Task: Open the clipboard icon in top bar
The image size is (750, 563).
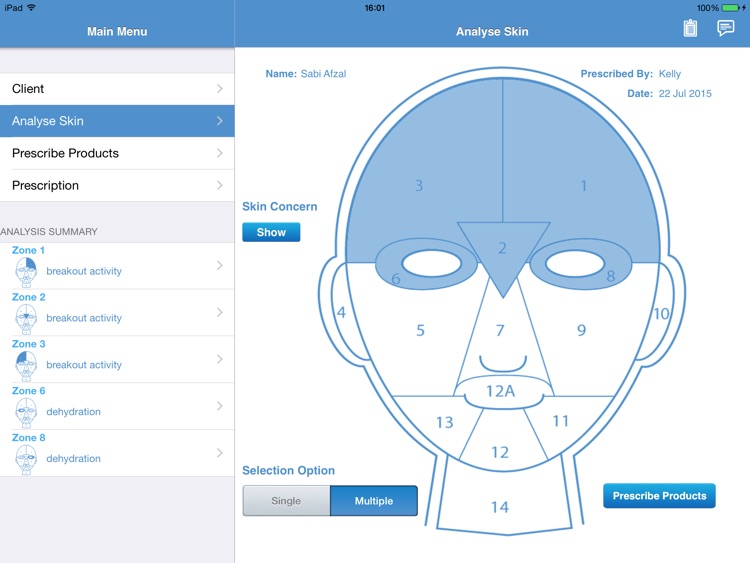Action: pos(690,29)
